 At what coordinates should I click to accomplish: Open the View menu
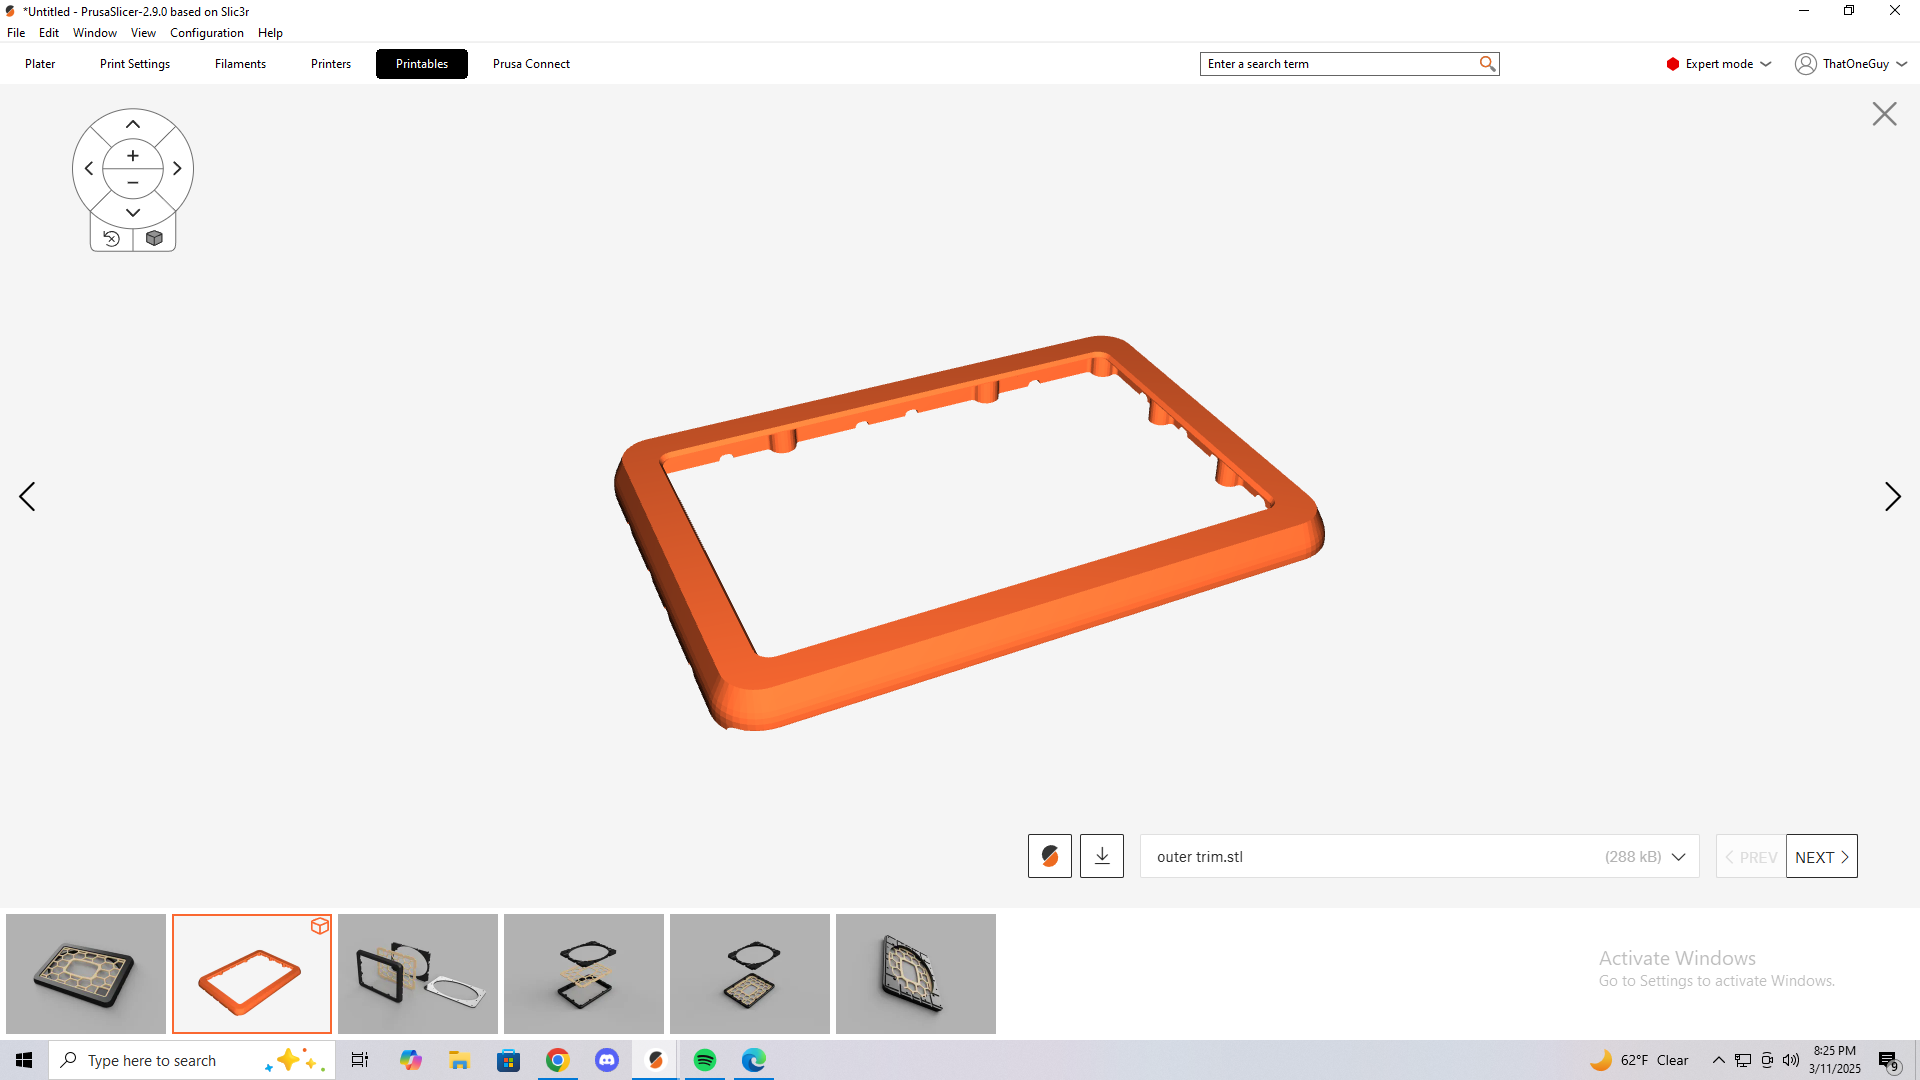143,33
